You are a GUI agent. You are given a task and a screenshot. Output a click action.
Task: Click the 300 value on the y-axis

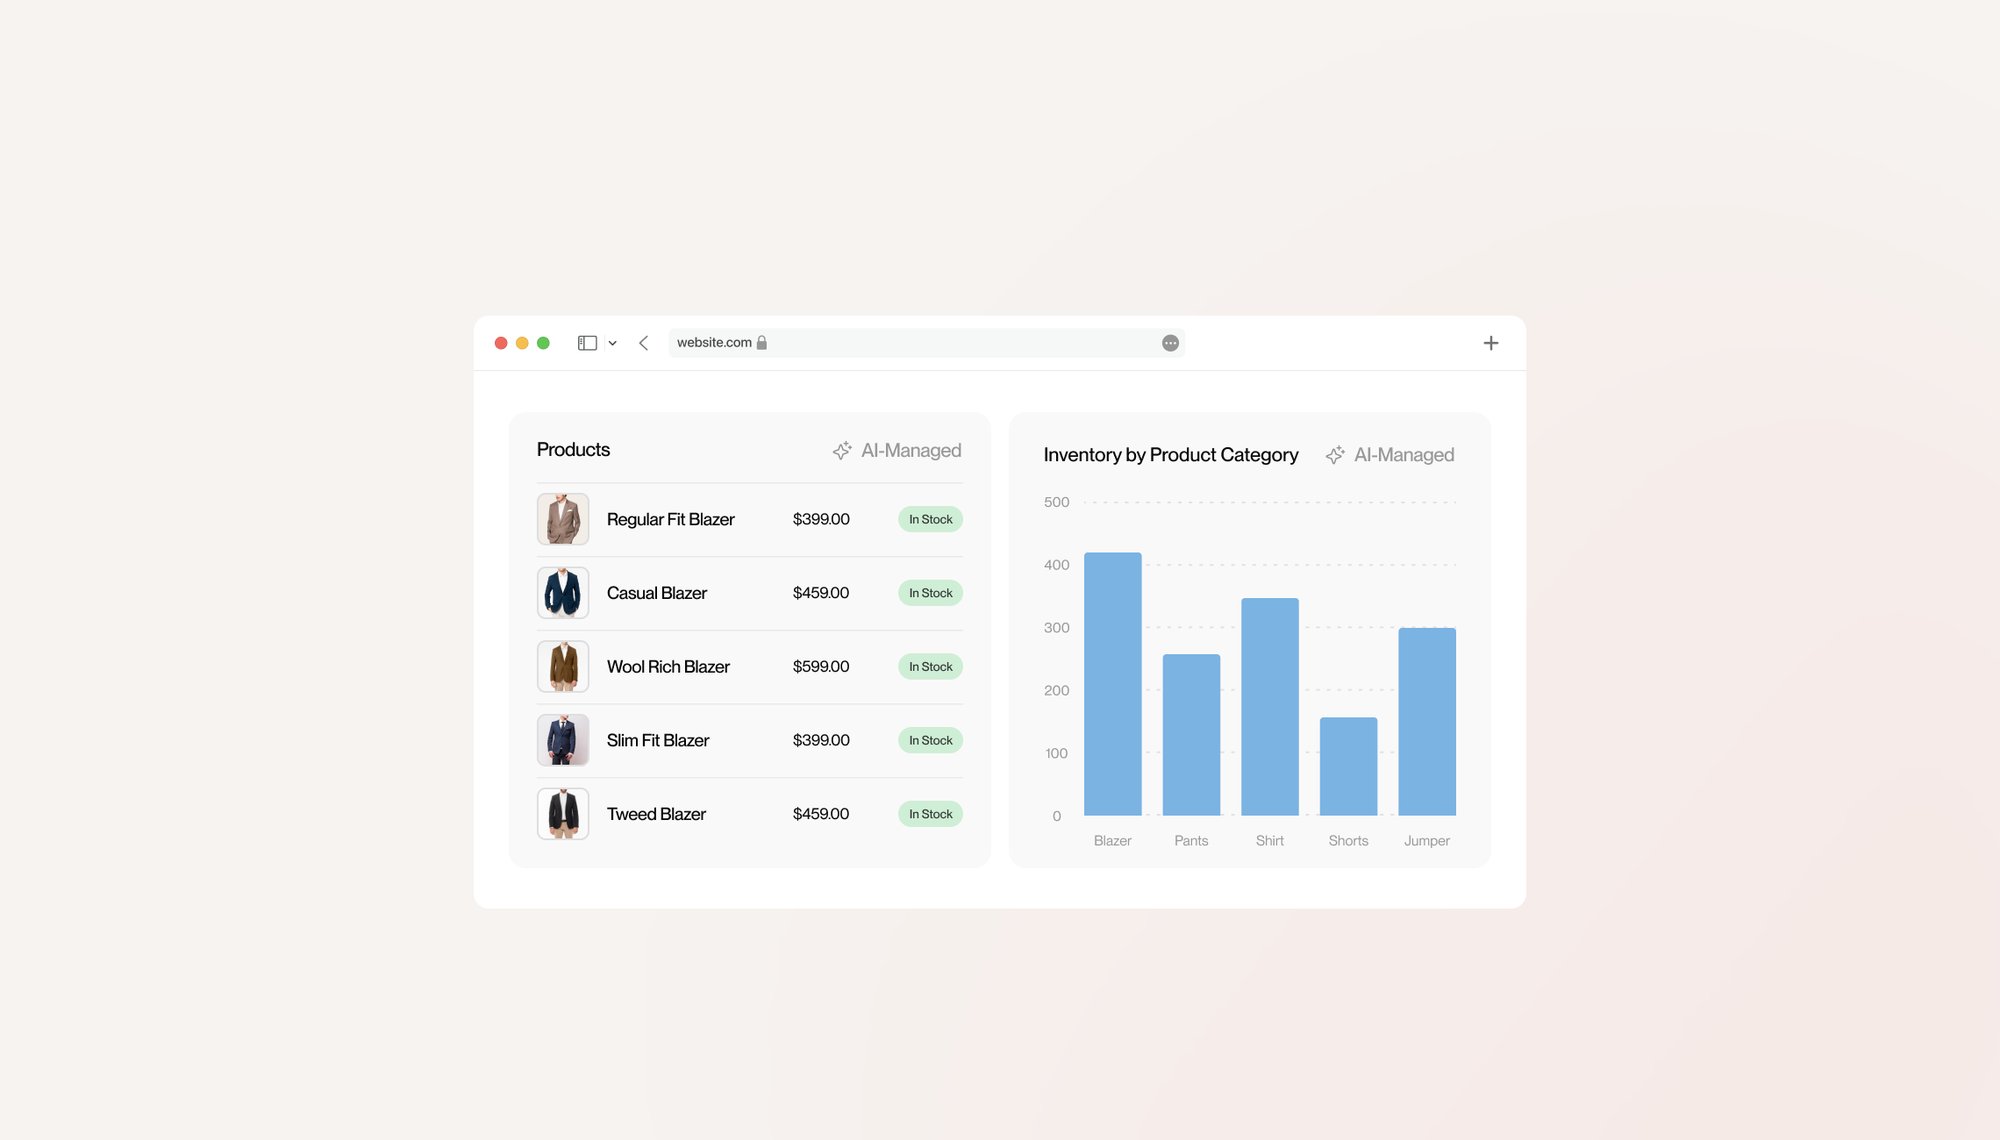[1056, 628]
